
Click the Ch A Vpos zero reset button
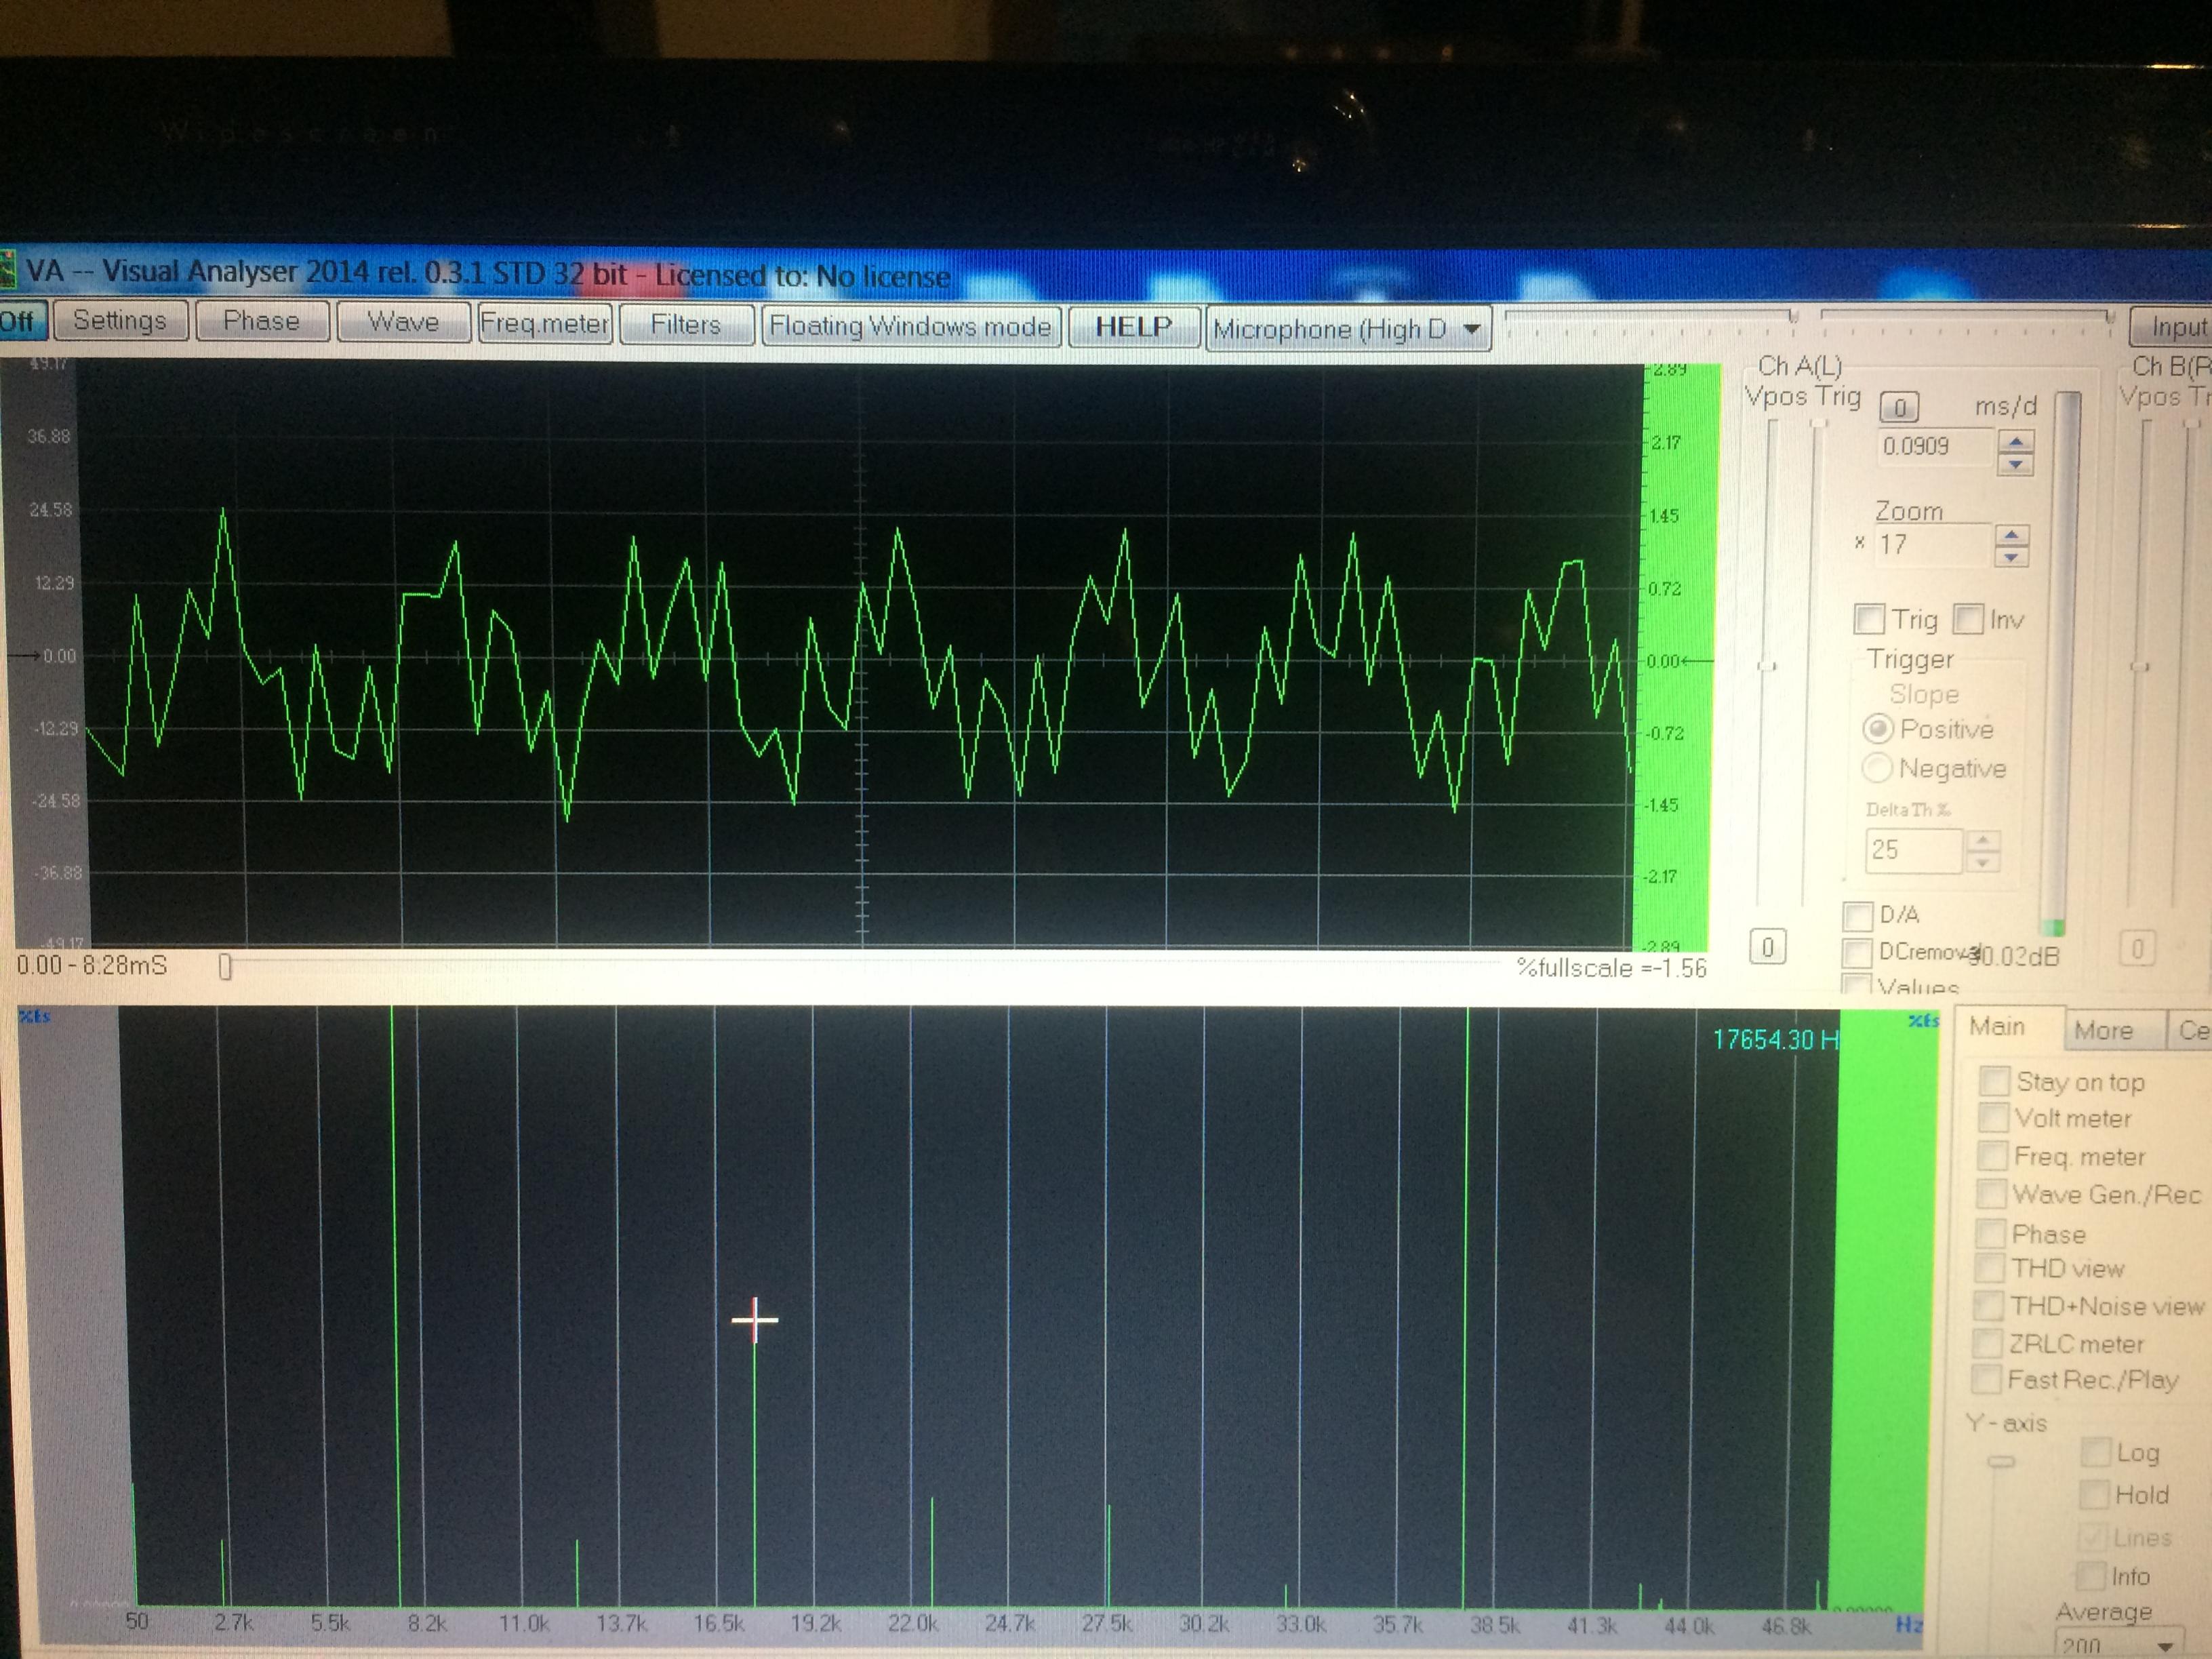pyautogui.click(x=1767, y=947)
